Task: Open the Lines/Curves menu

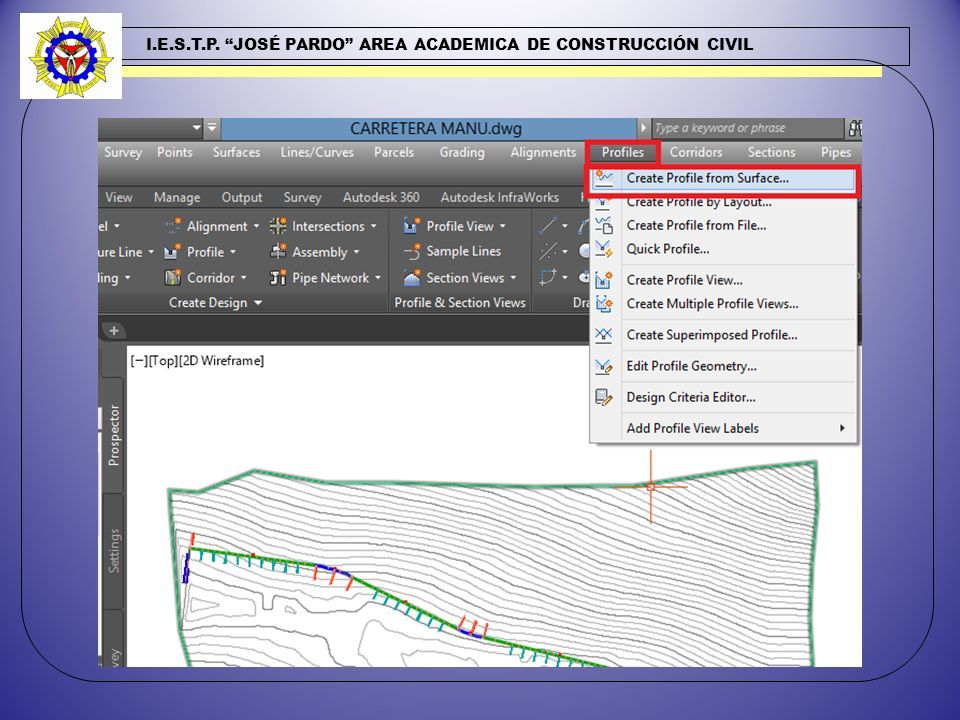Action: 317,152
